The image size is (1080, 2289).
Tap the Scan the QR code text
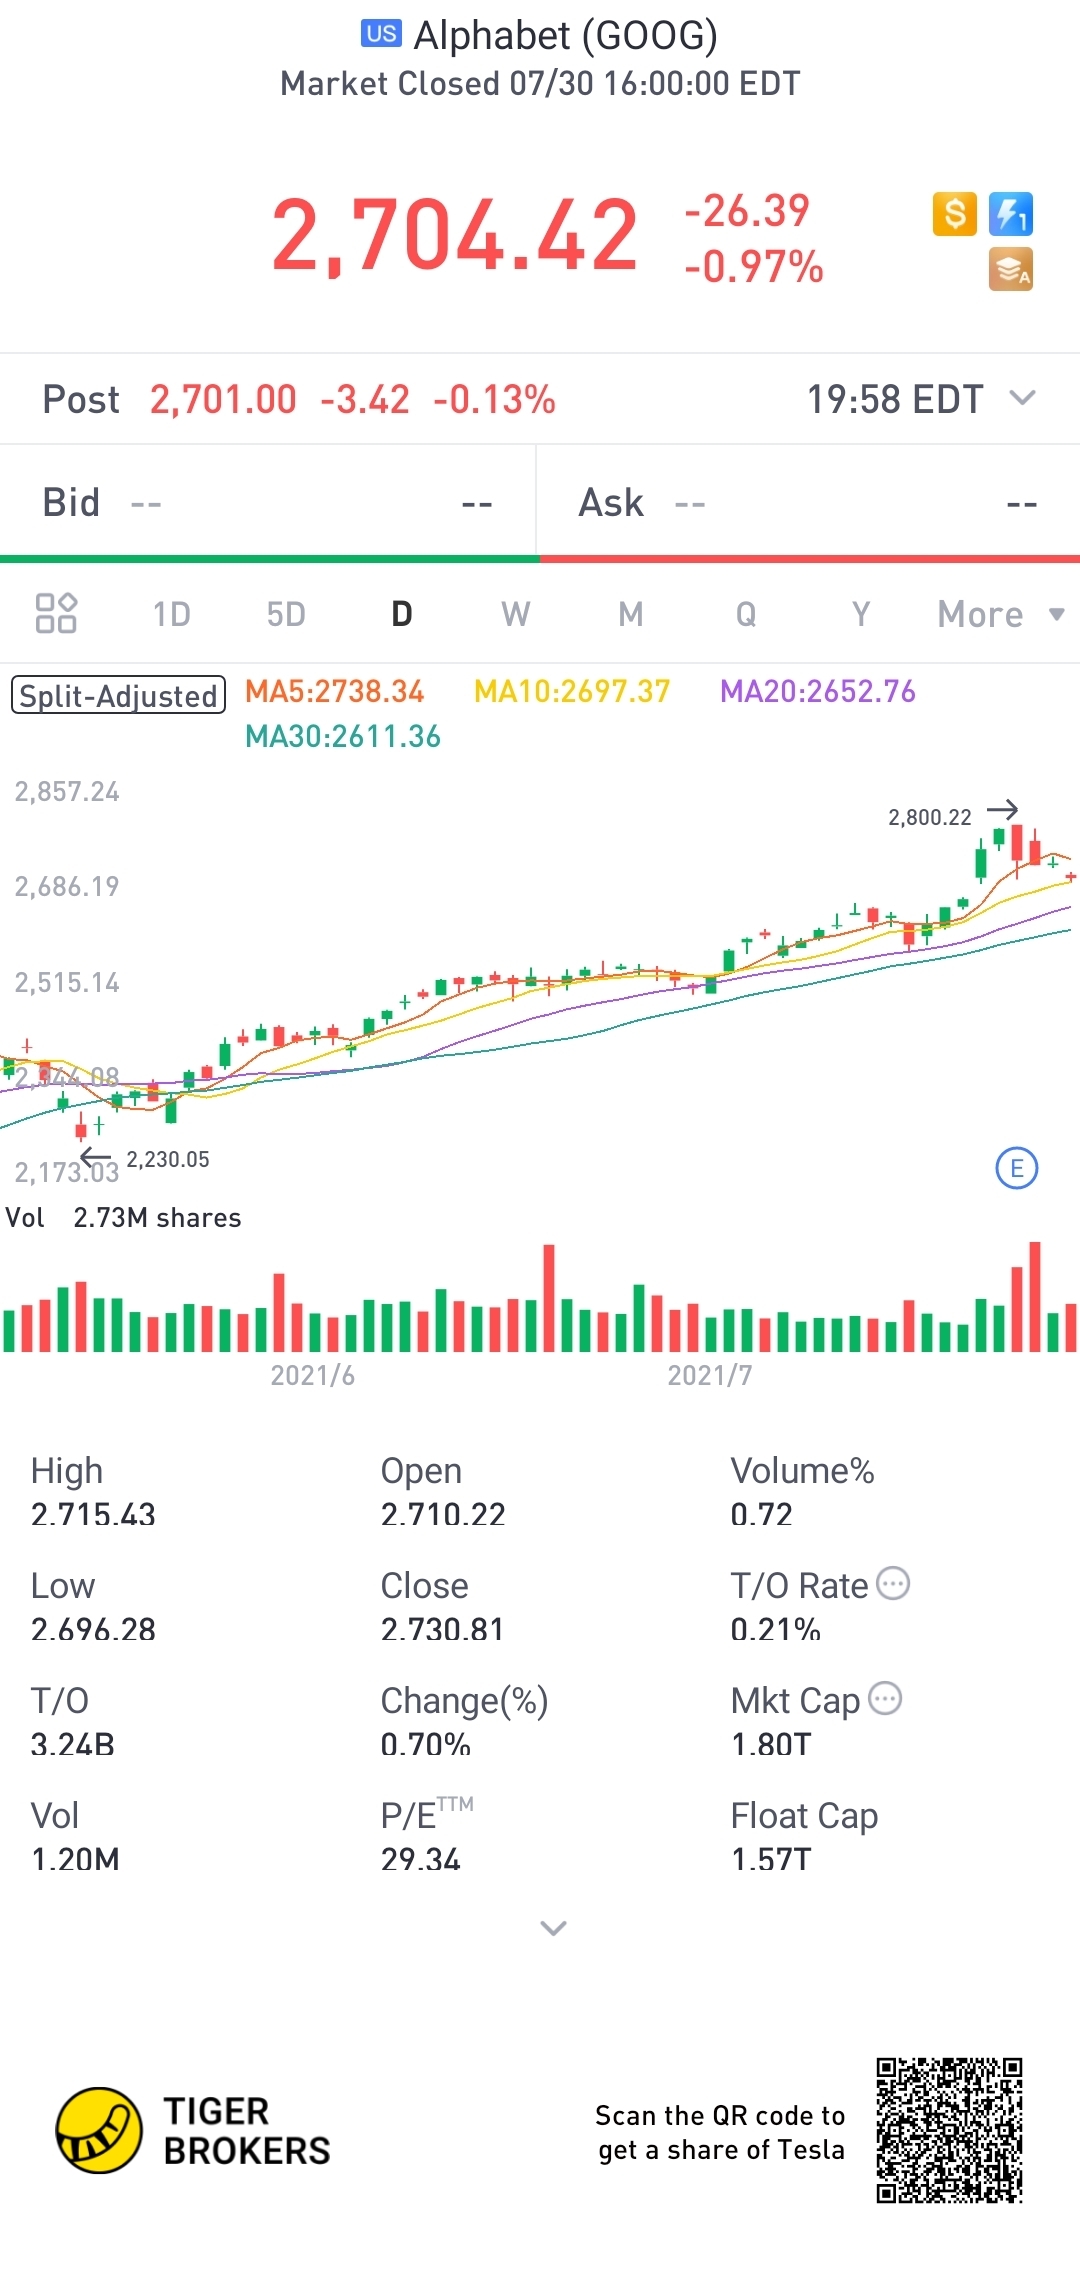click(x=720, y=2132)
